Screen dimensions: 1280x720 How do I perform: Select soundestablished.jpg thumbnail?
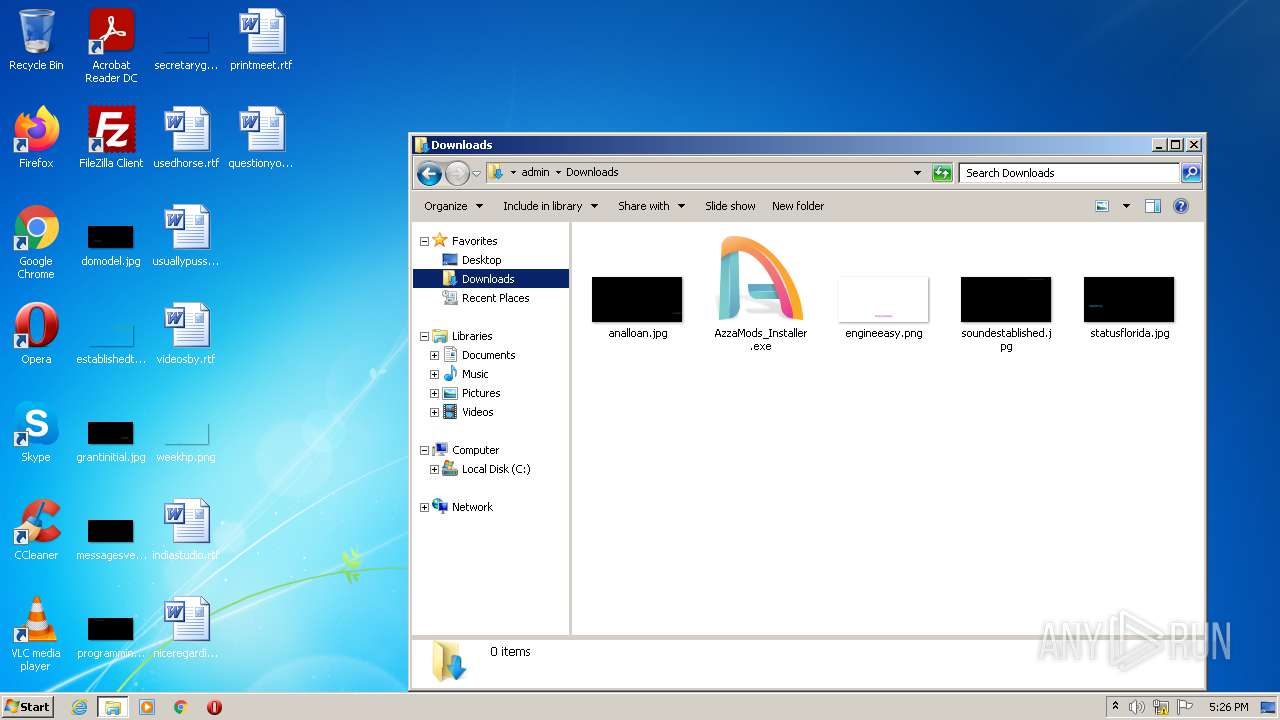pyautogui.click(x=1006, y=314)
